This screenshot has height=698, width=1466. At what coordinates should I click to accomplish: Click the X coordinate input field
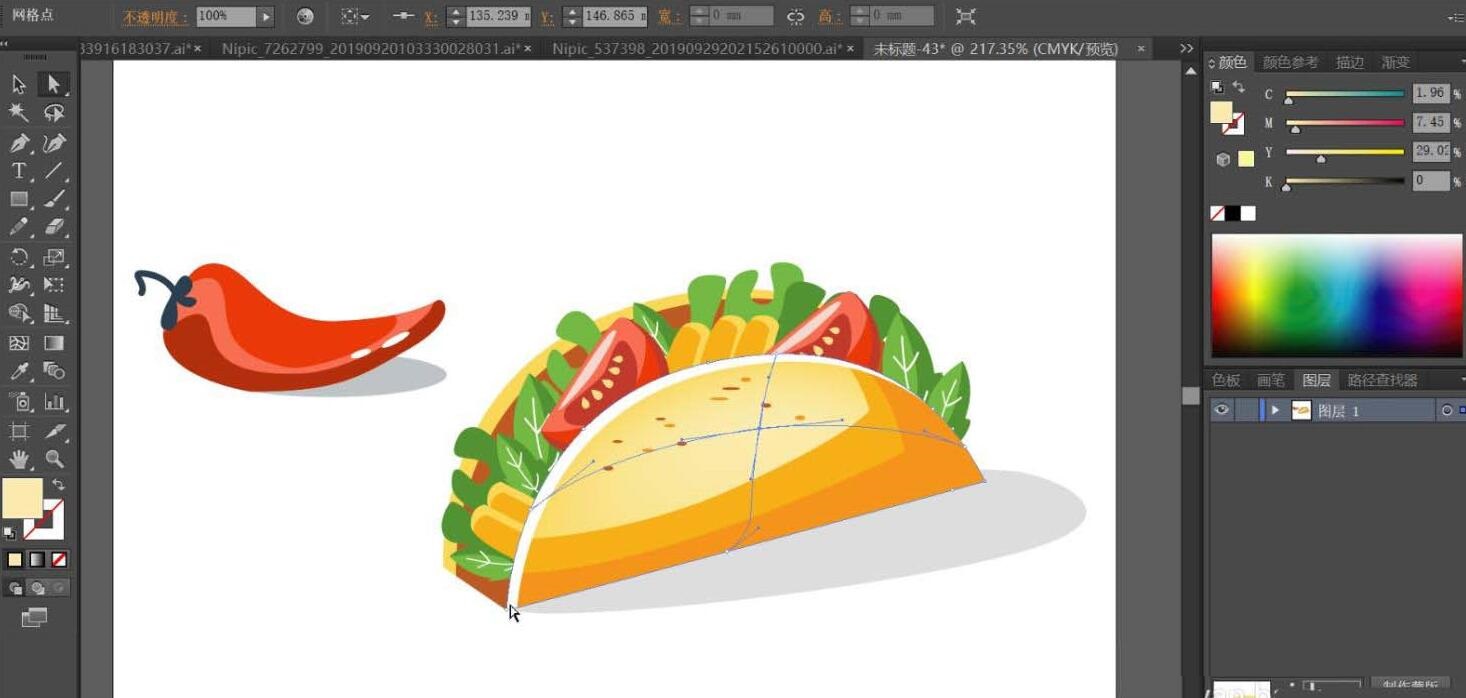tap(498, 17)
